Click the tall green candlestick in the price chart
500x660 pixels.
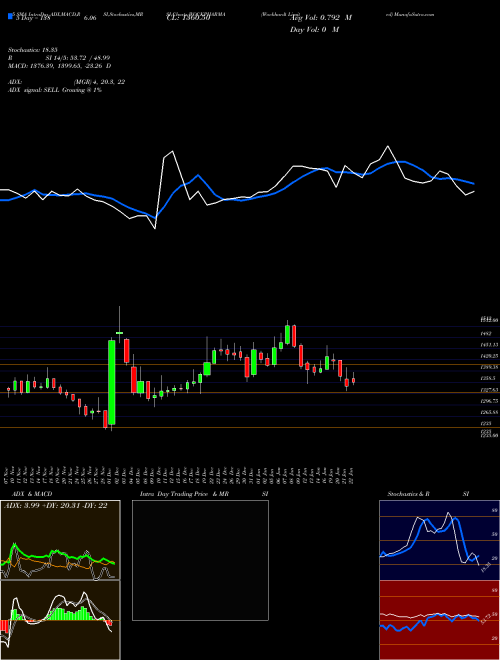coord(112,382)
